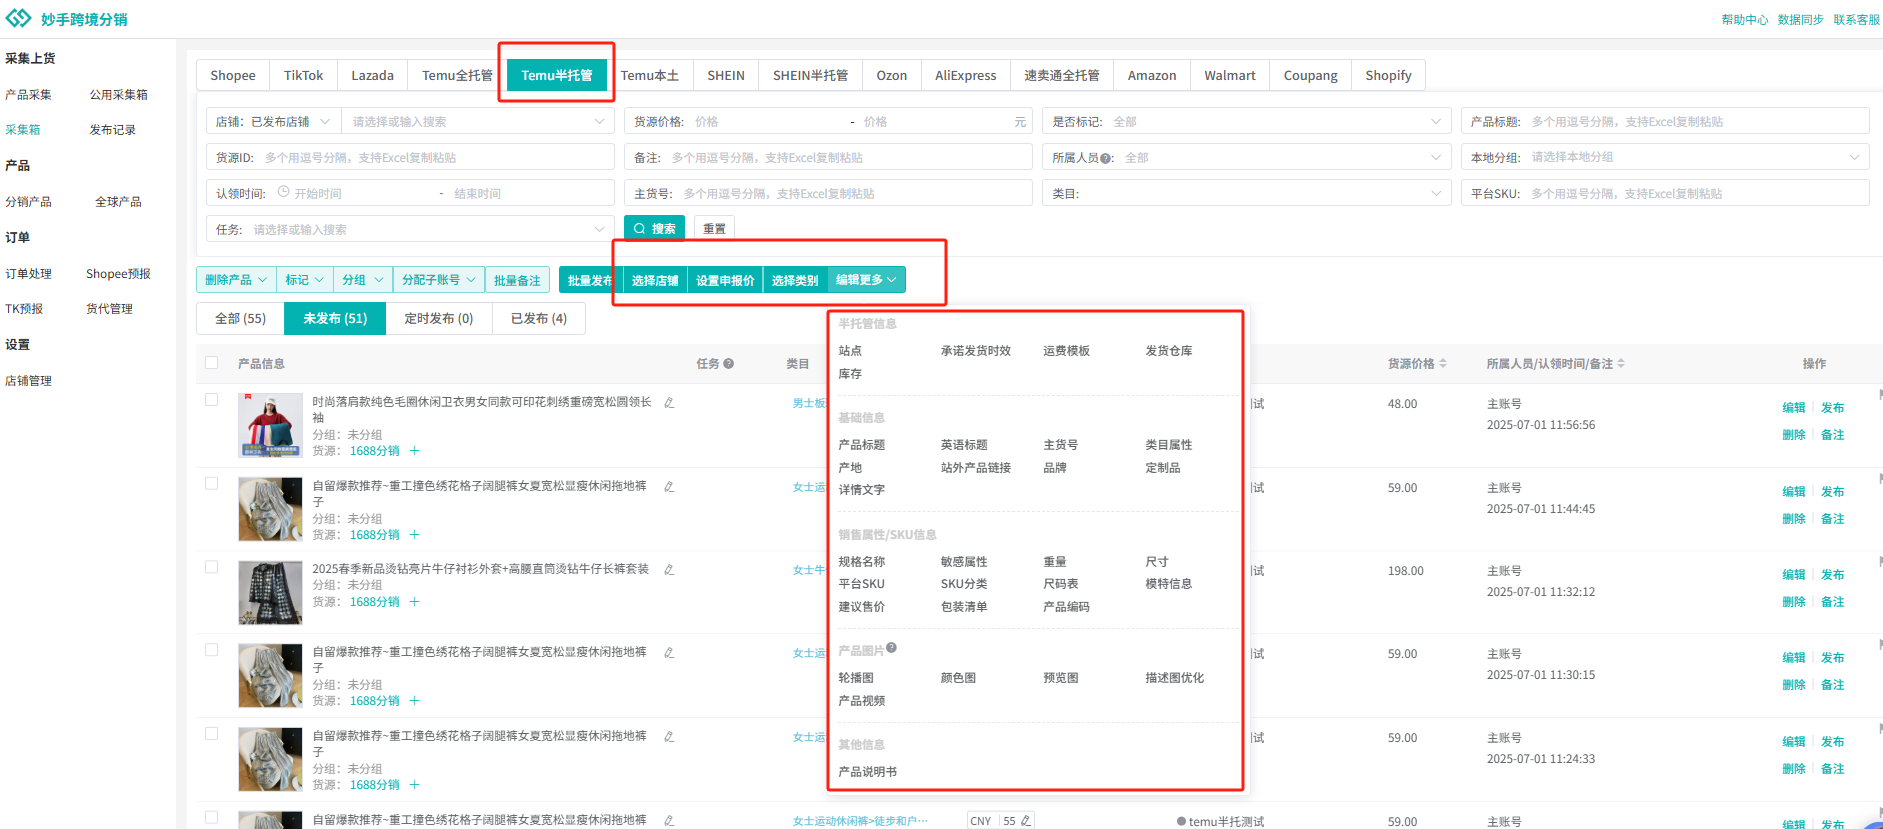Viewport: 1883px width, 829px height.
Task: Open 店铺管理 in the left sidebar
Action: (x=28, y=381)
